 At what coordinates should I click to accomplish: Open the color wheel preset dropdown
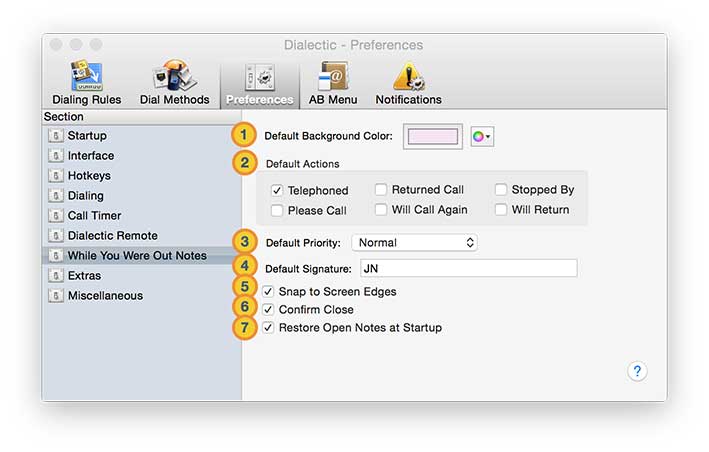(482, 136)
